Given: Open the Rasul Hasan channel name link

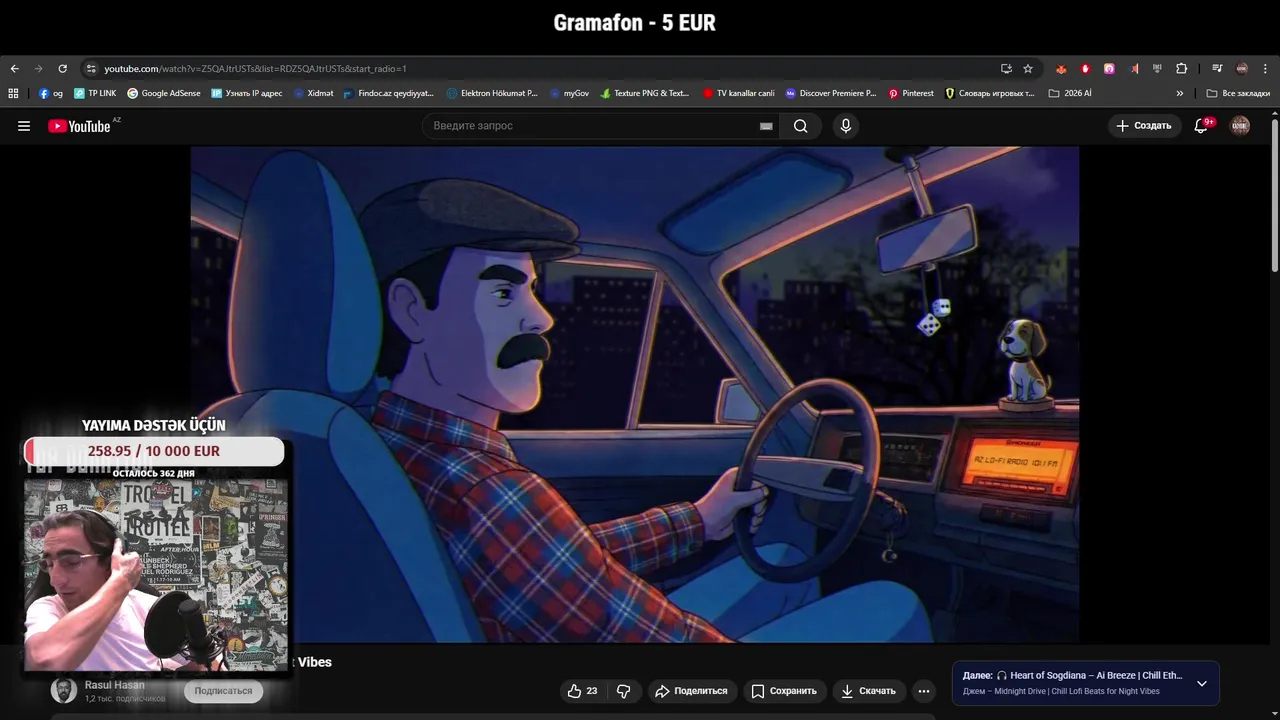Looking at the screenshot, I should click(114, 685).
